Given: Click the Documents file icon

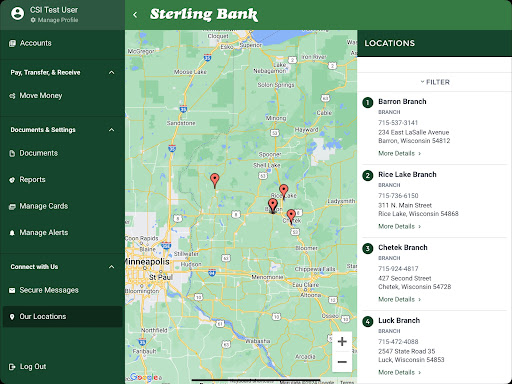Looking at the screenshot, I should coord(12,153).
